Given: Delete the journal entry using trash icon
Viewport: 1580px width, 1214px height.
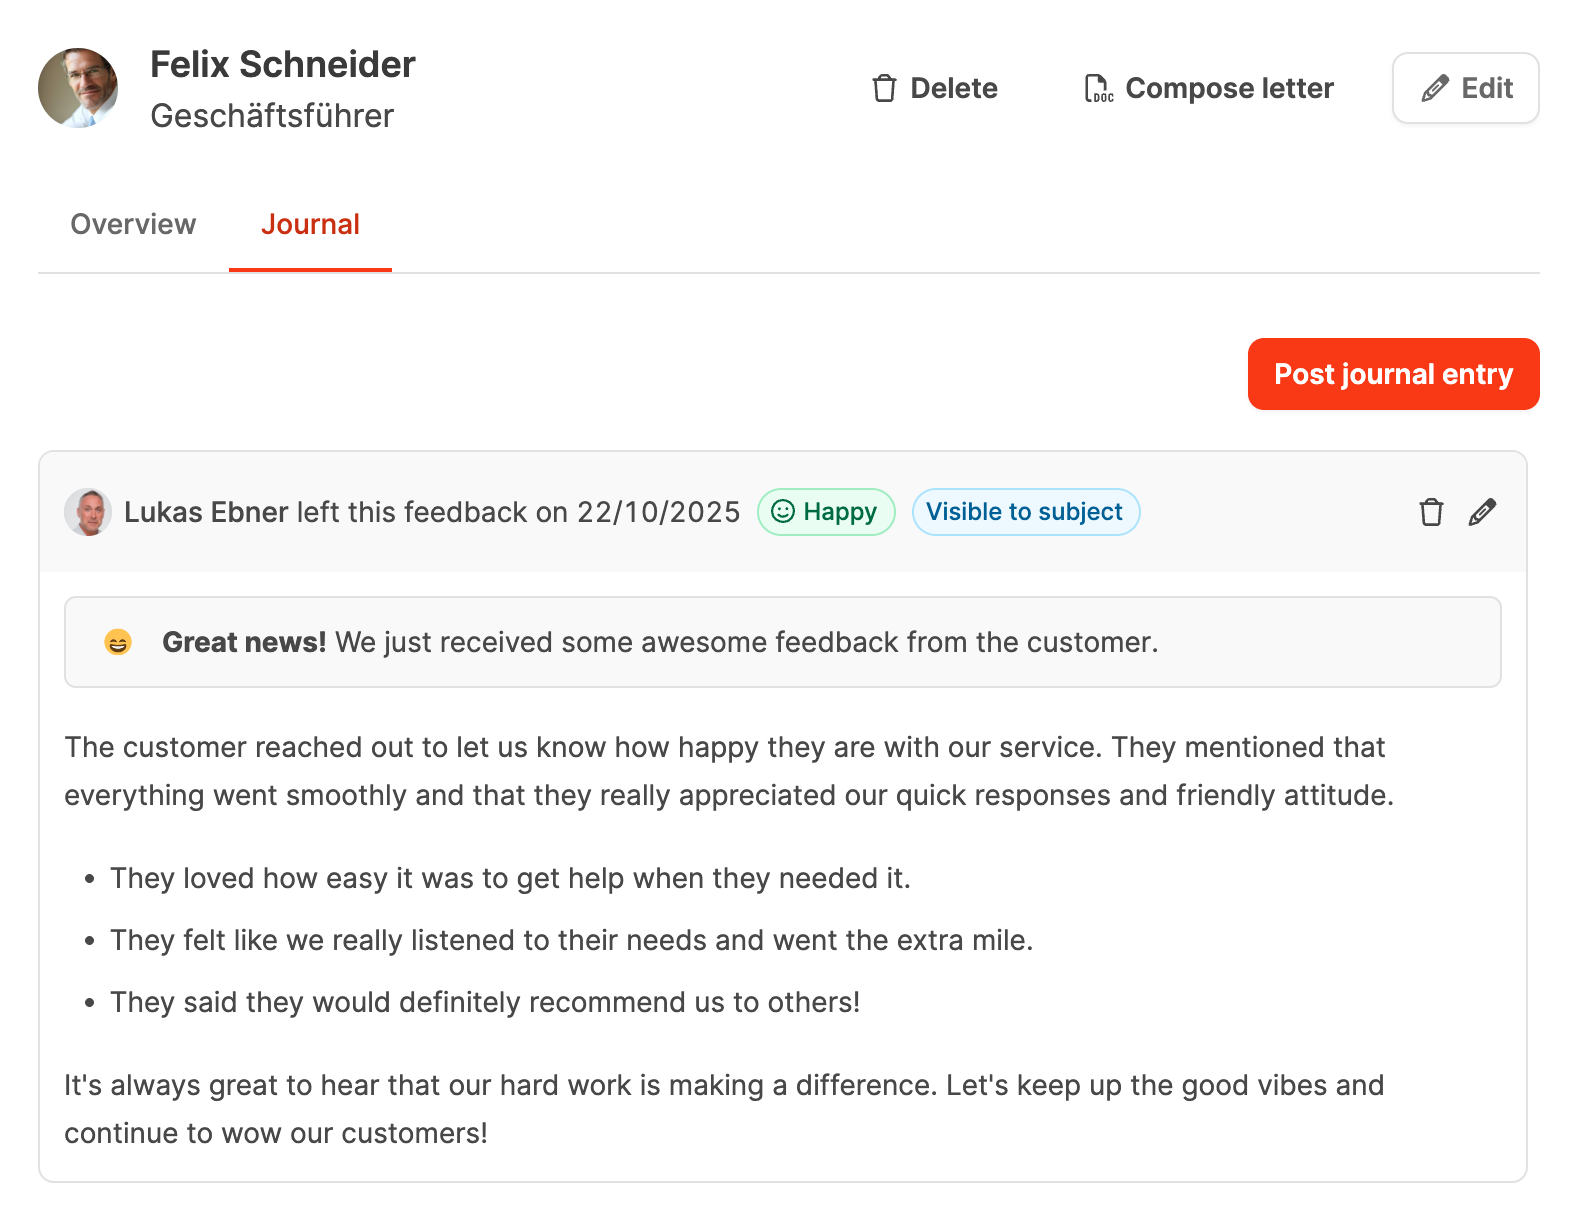Looking at the screenshot, I should pyautogui.click(x=1431, y=512).
